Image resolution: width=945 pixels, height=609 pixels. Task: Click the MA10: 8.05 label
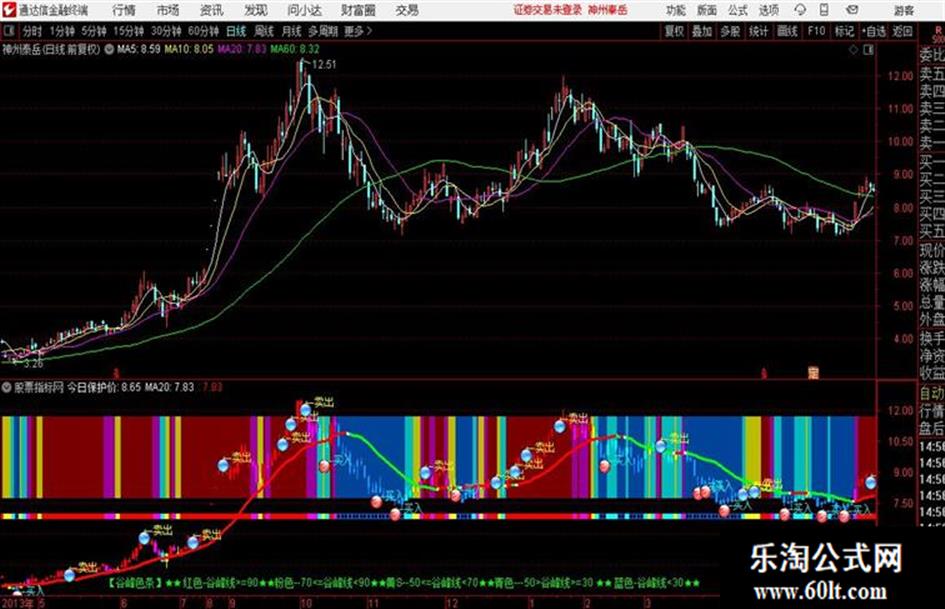189,49
